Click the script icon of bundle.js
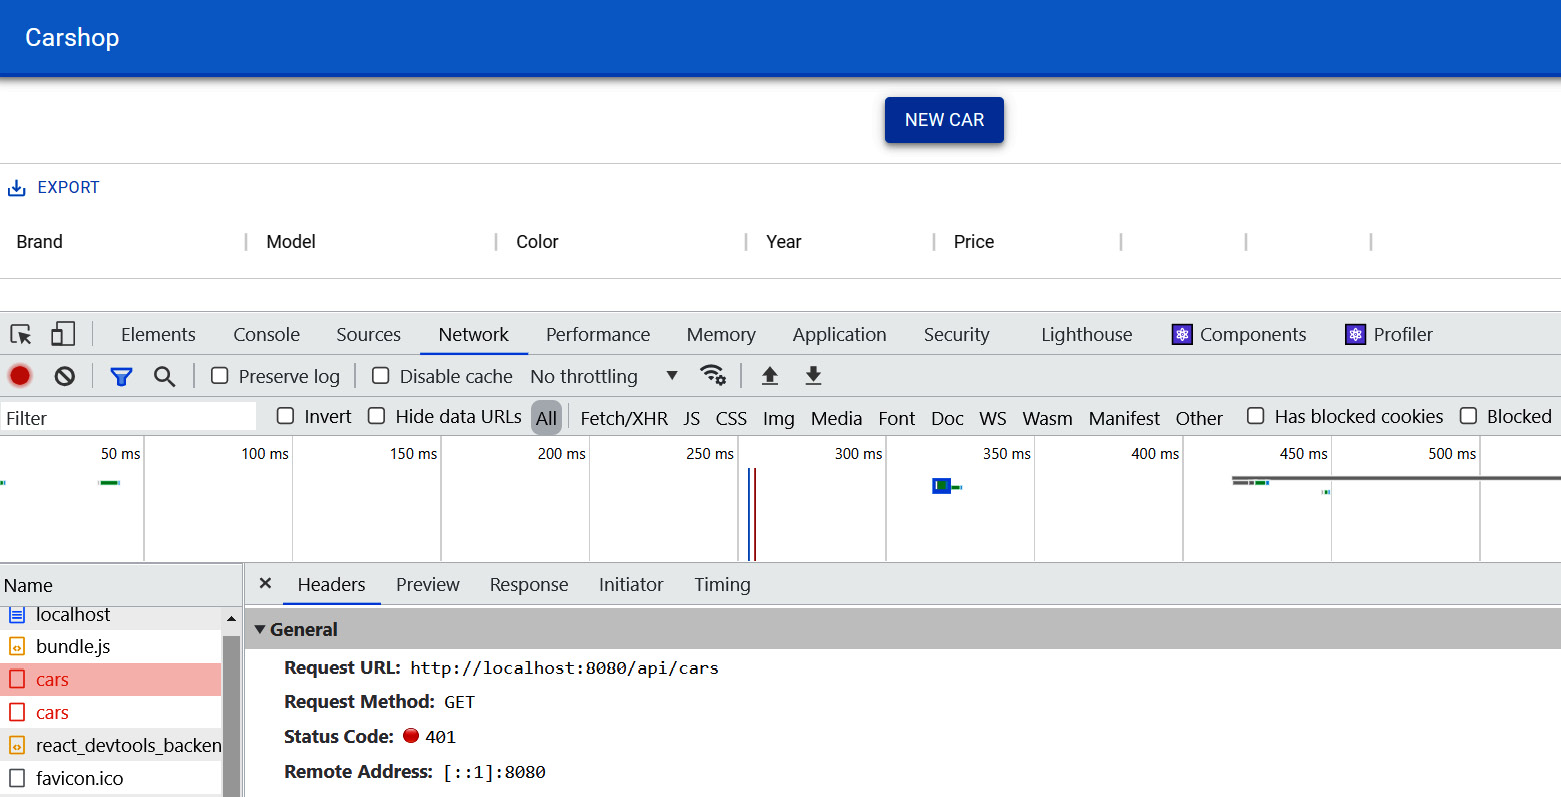Screen dimensions: 1561x797 tap(17, 647)
